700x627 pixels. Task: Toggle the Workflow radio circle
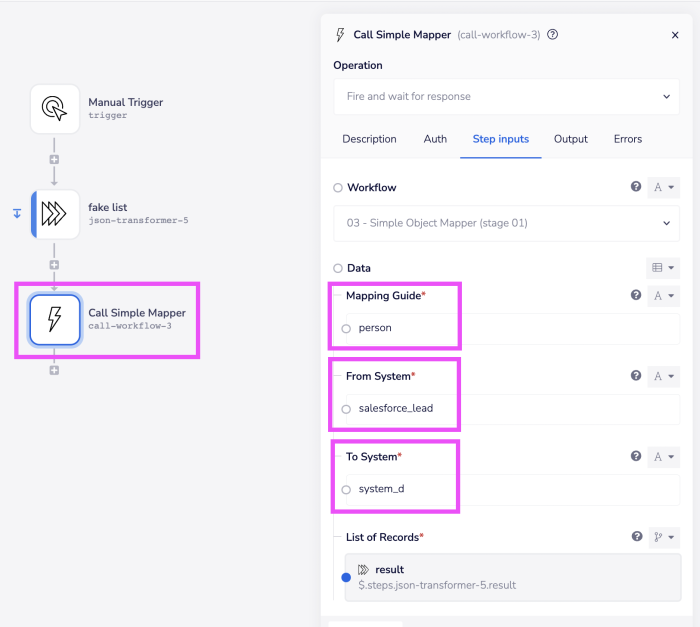(338, 188)
